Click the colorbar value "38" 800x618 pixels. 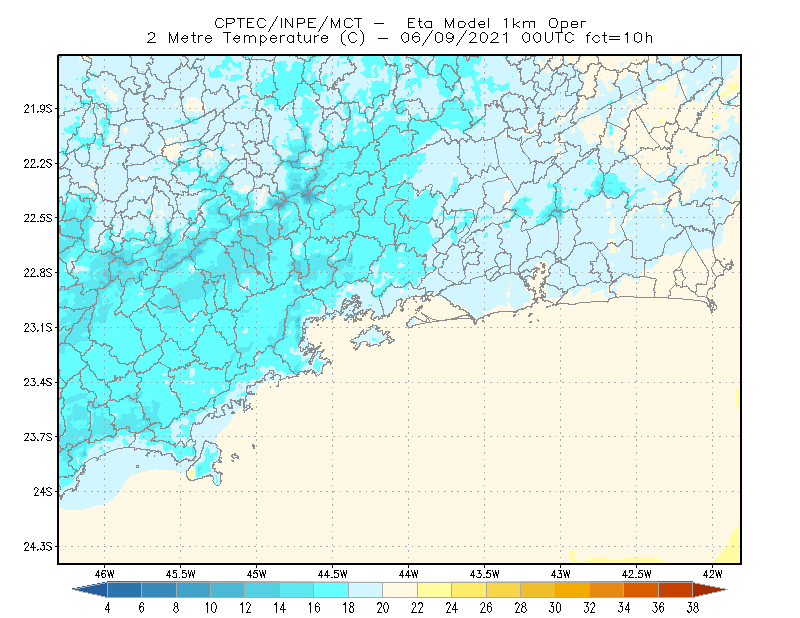pos(693,608)
